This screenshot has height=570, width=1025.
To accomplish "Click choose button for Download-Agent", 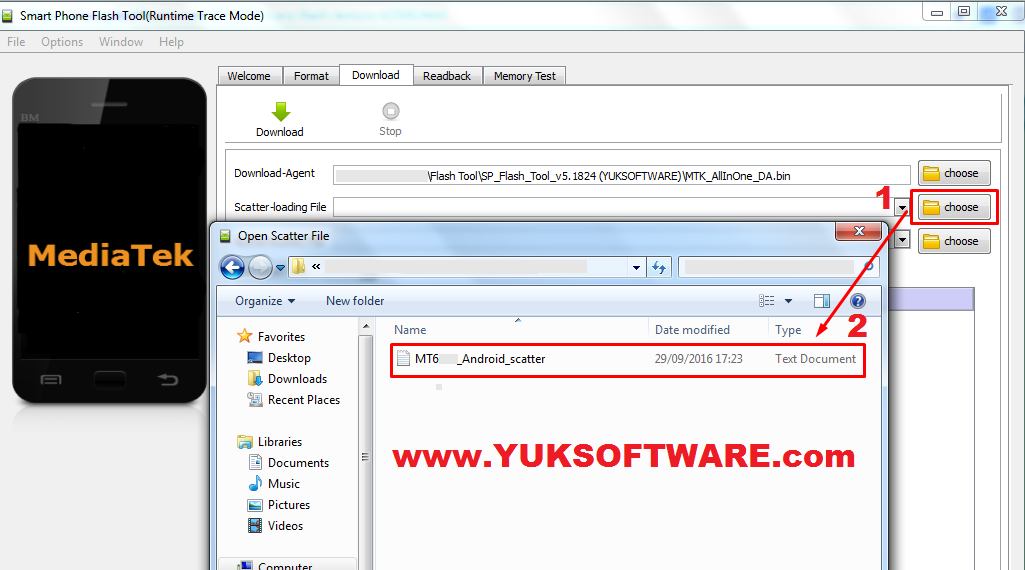I will click(954, 173).
